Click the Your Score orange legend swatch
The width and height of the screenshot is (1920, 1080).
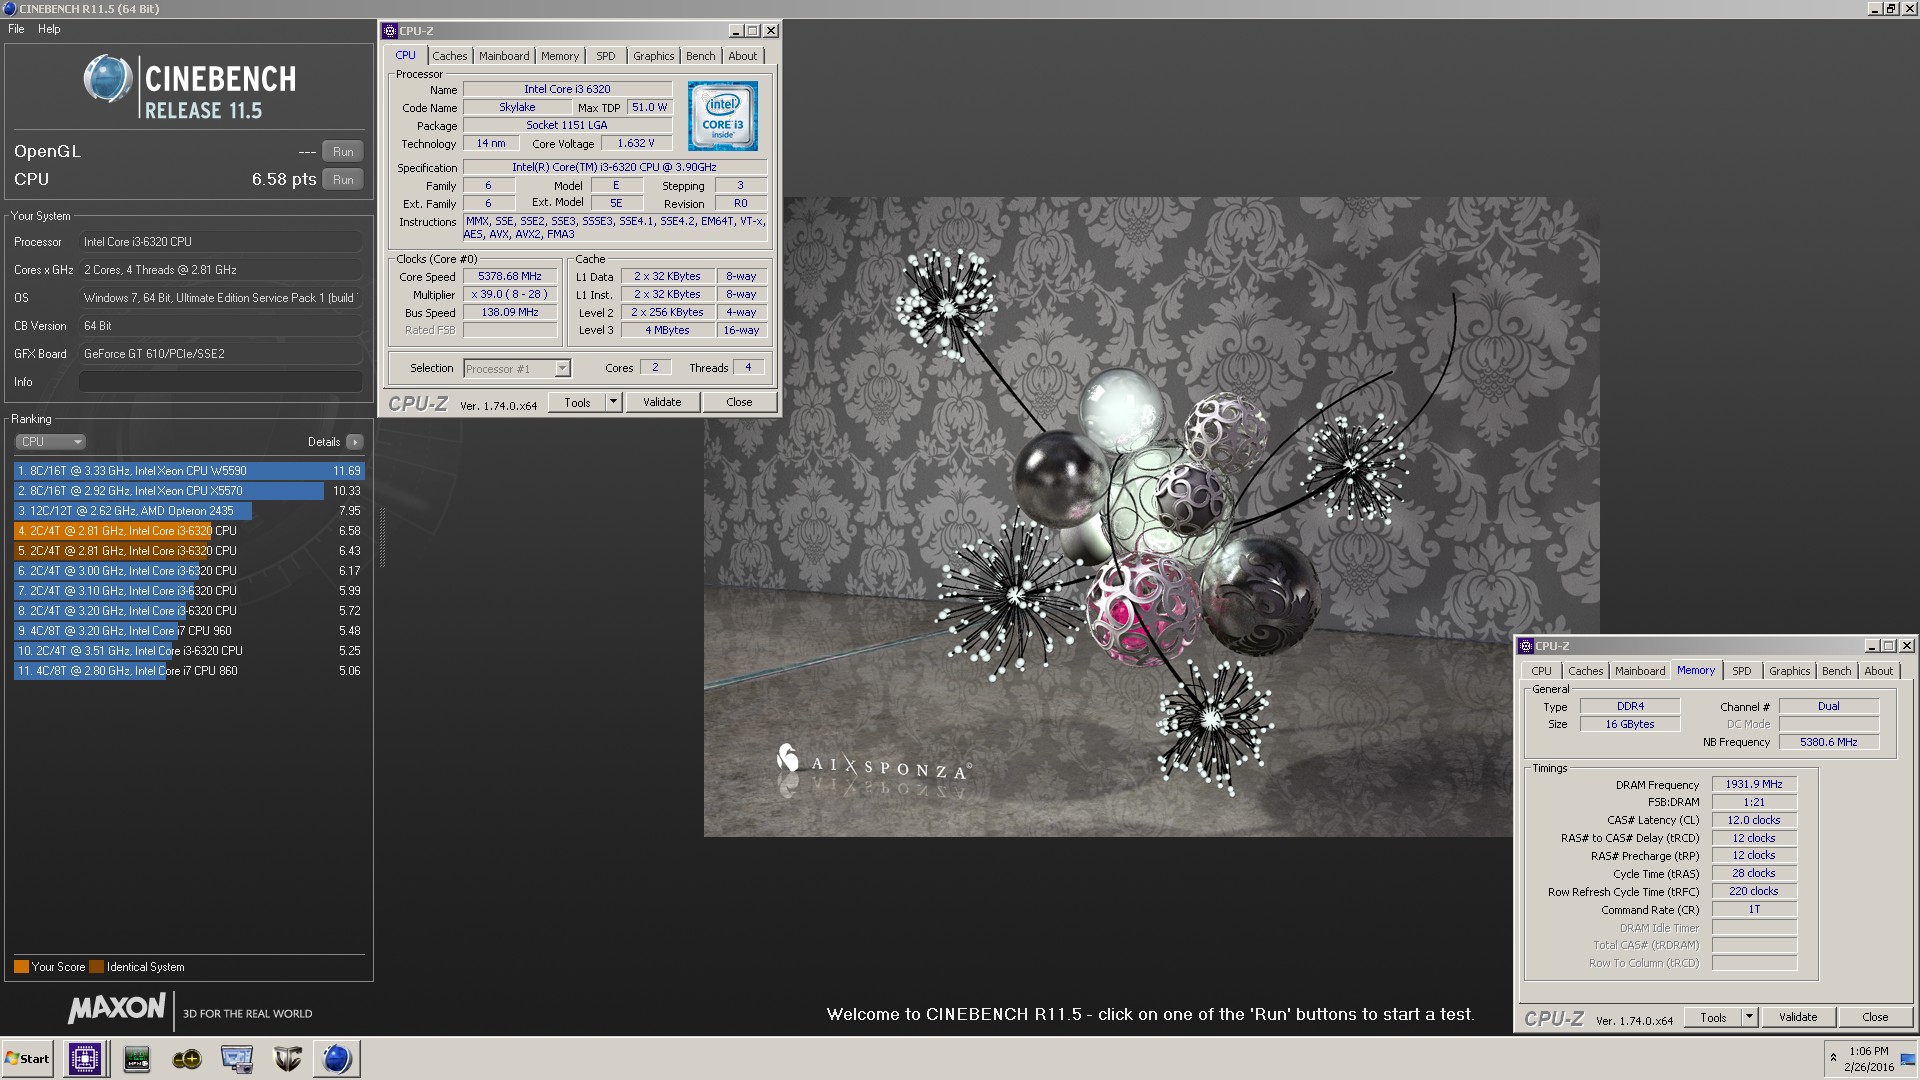click(21, 967)
